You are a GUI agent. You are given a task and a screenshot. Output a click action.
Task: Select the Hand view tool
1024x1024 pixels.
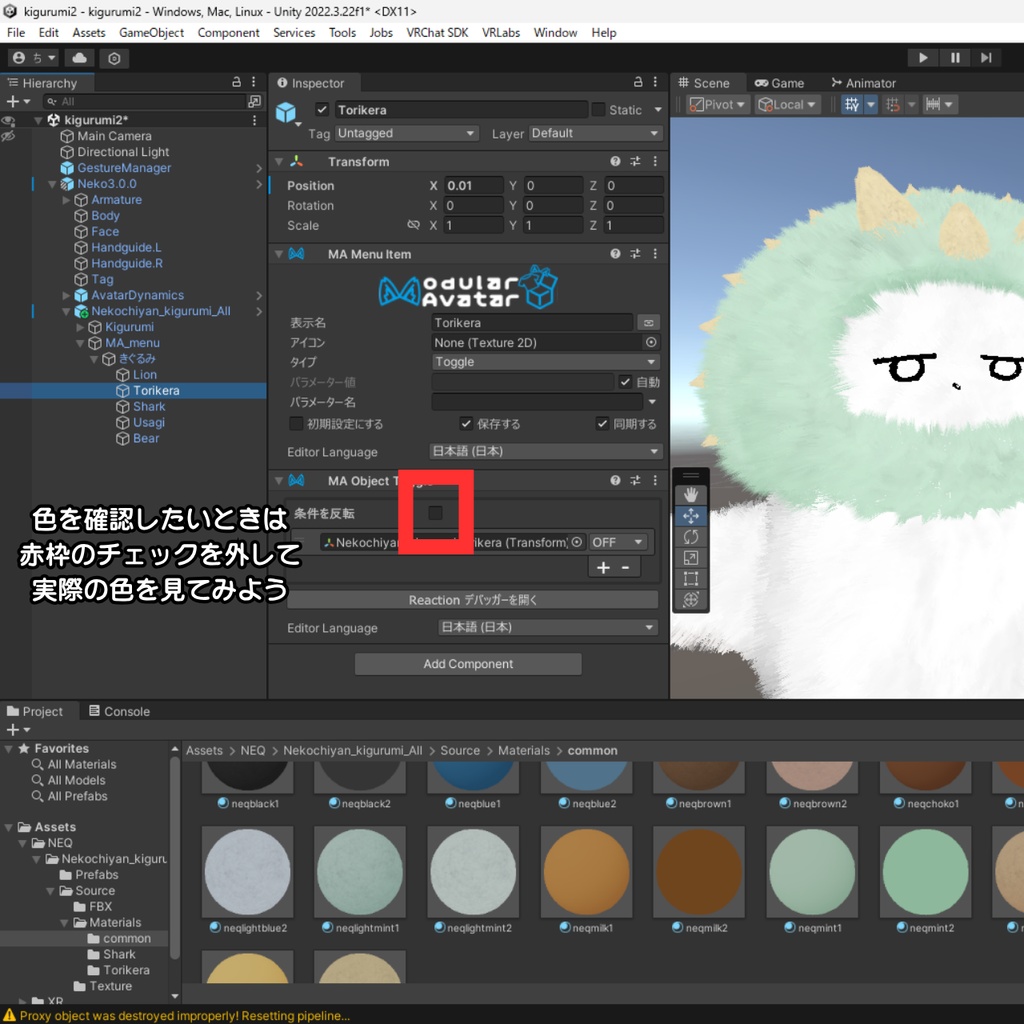click(691, 494)
